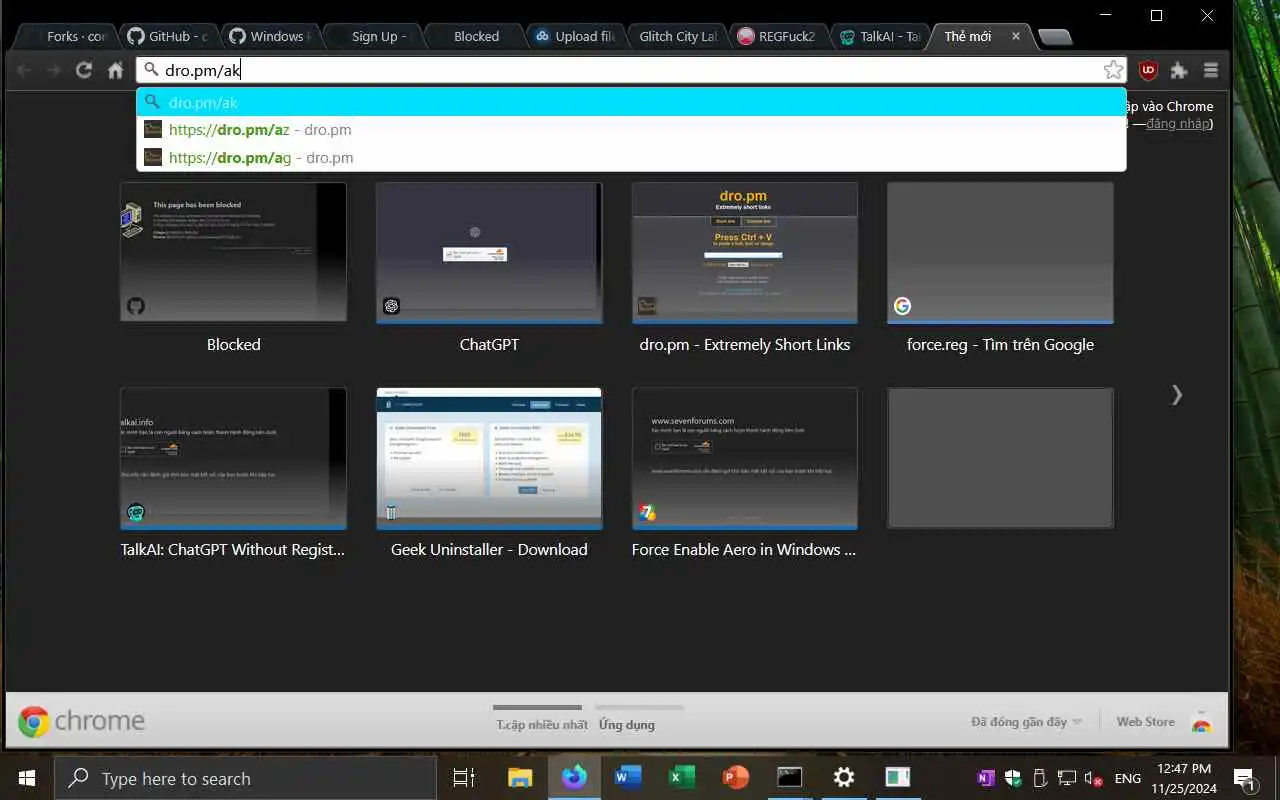Click the next page chevron arrow

pyautogui.click(x=1177, y=395)
